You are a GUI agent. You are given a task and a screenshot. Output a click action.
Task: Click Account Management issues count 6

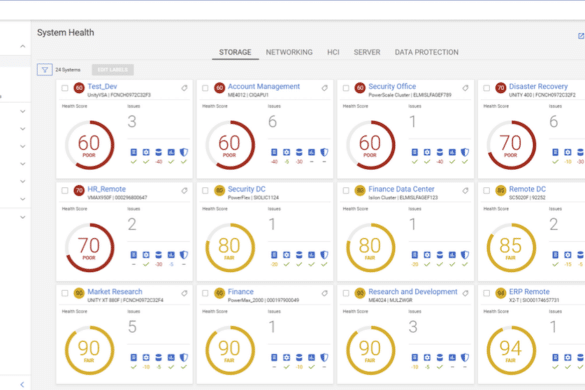point(272,122)
